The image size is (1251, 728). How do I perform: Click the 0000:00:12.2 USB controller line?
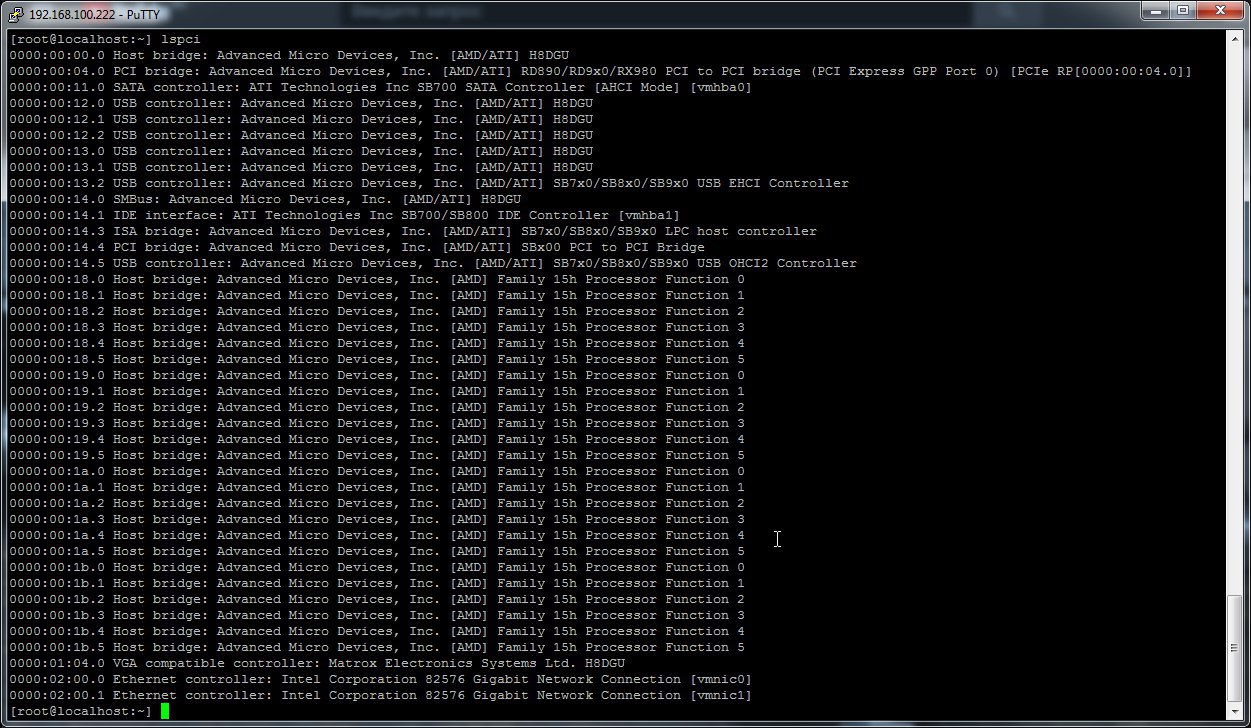click(x=301, y=135)
